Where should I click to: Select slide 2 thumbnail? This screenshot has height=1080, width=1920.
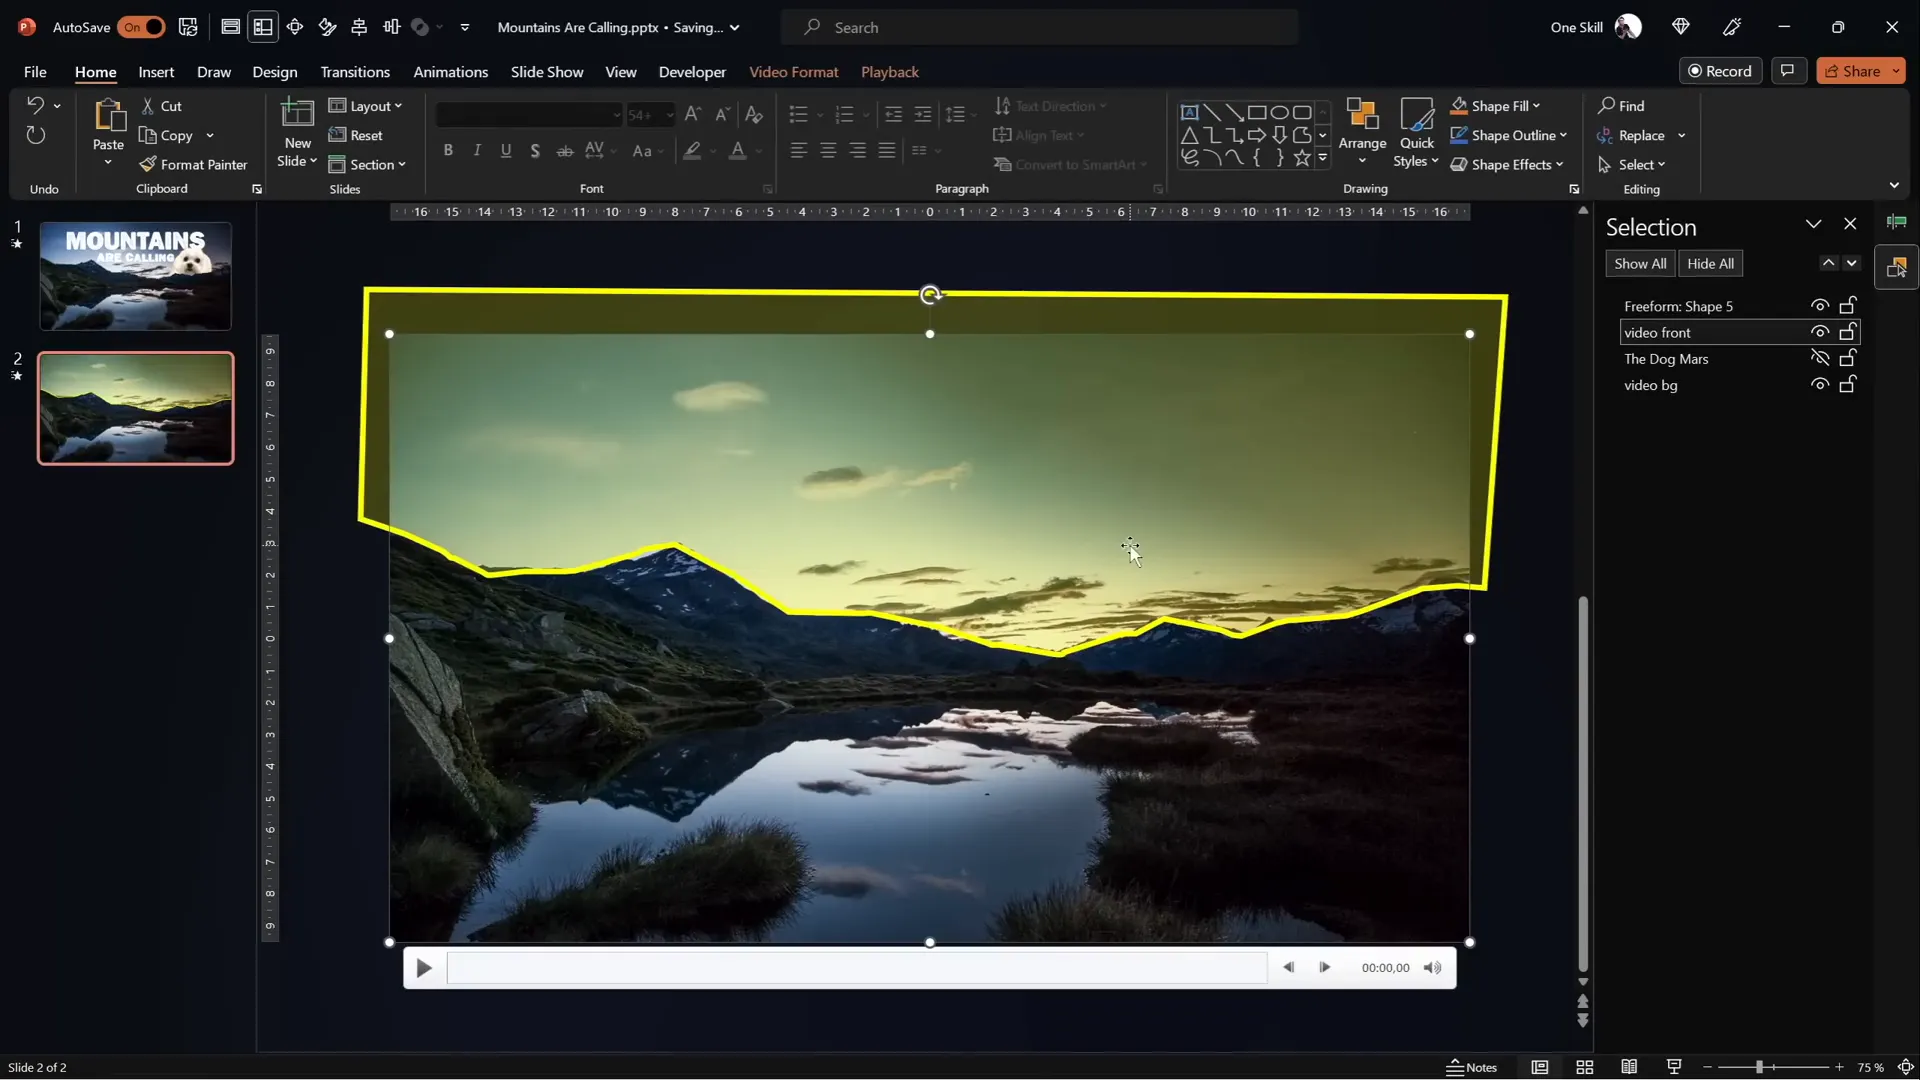(x=136, y=408)
